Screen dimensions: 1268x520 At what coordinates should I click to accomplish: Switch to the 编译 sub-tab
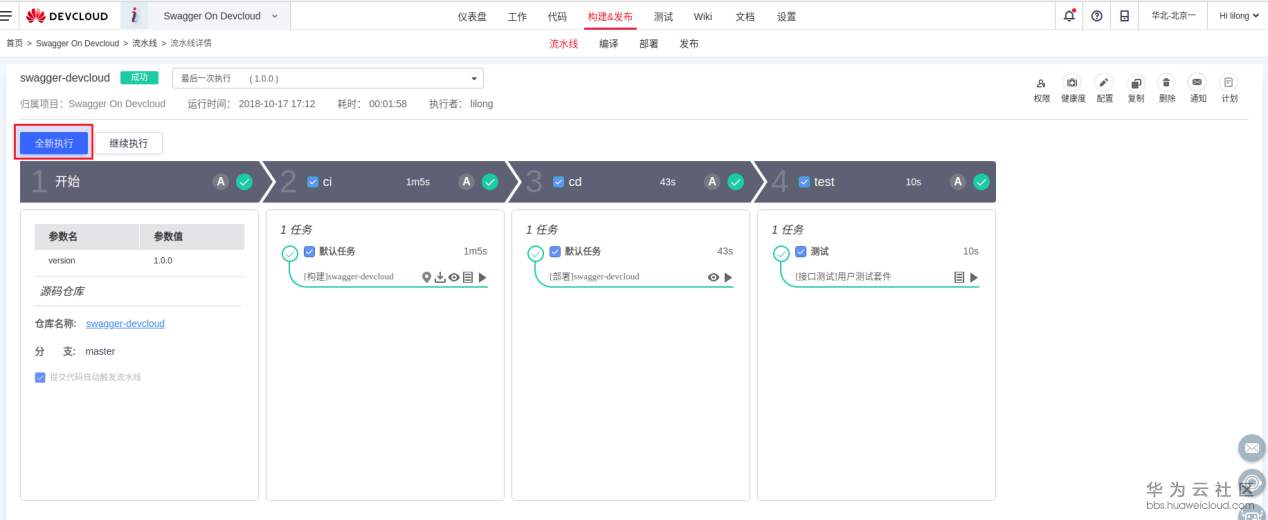[x=608, y=44]
